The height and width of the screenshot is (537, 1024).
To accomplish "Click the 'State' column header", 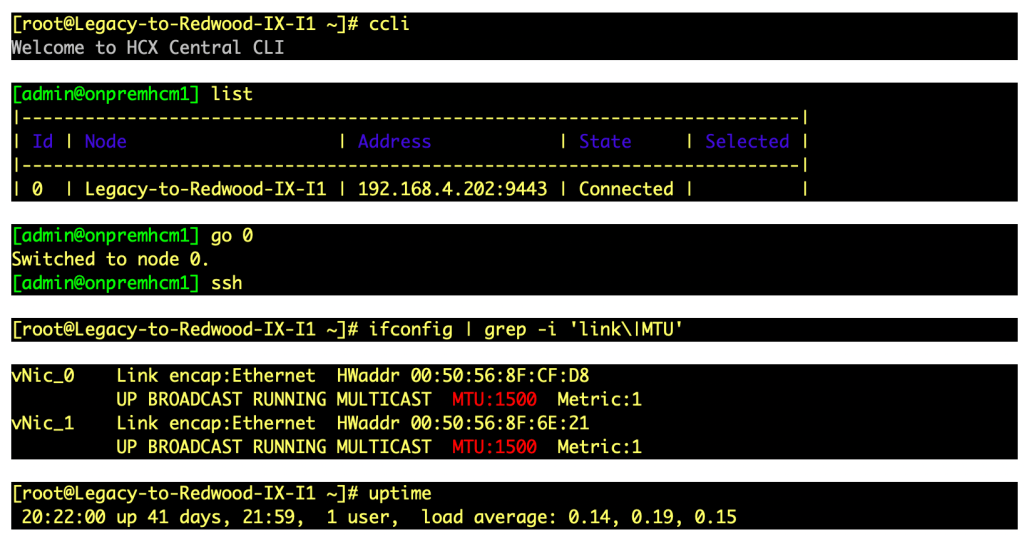I will coord(605,141).
